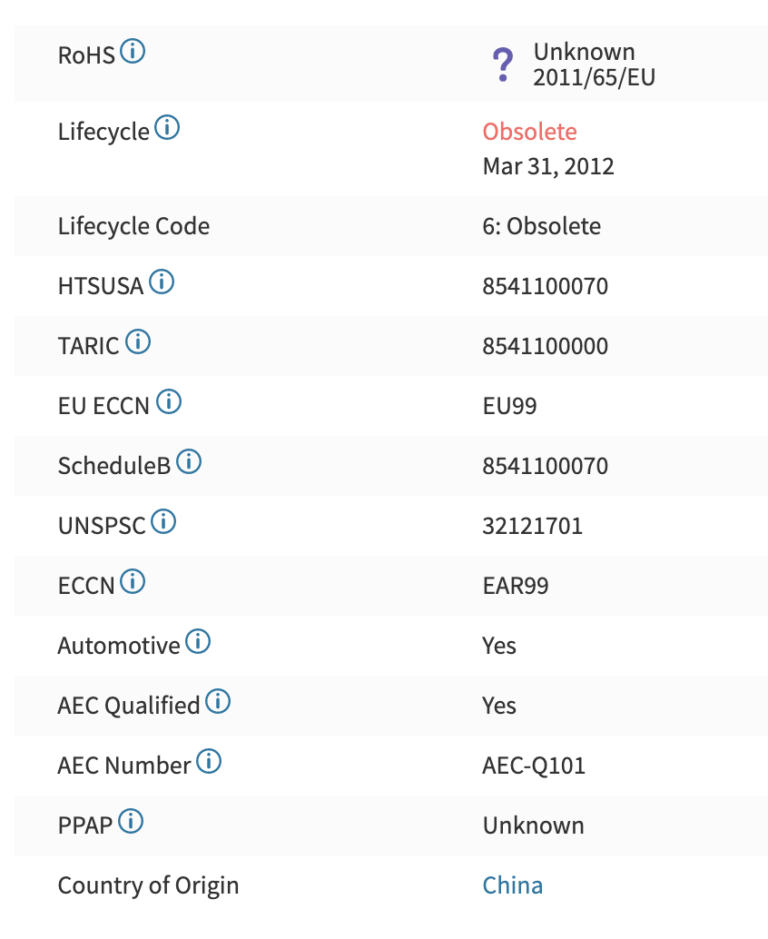Viewport: 768px width, 939px height.
Task: Click info icon beside AEC Number
Action: [x=209, y=762]
